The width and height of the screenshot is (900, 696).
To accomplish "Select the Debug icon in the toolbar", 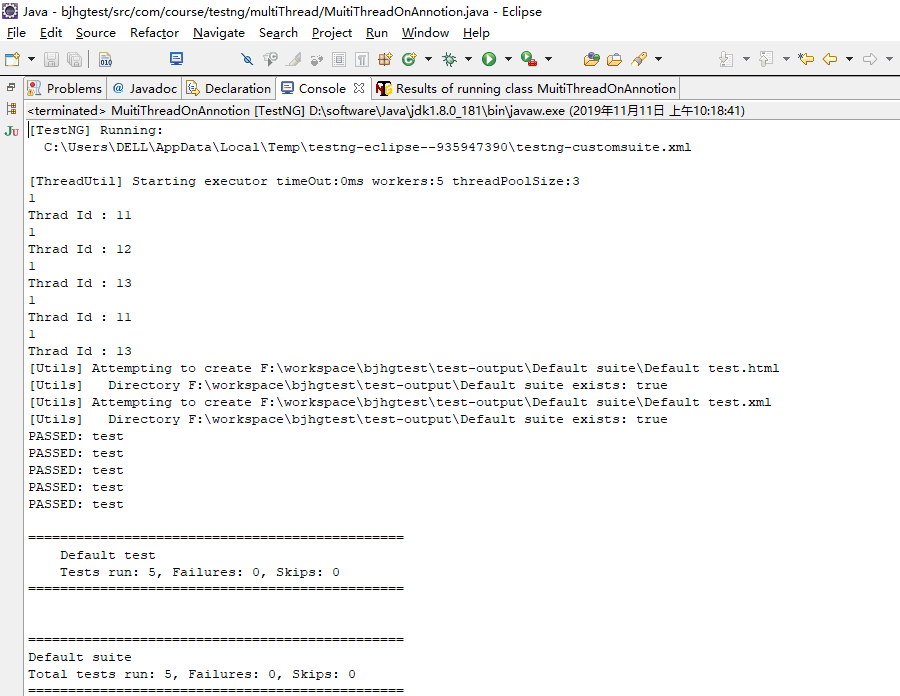I will point(448,60).
